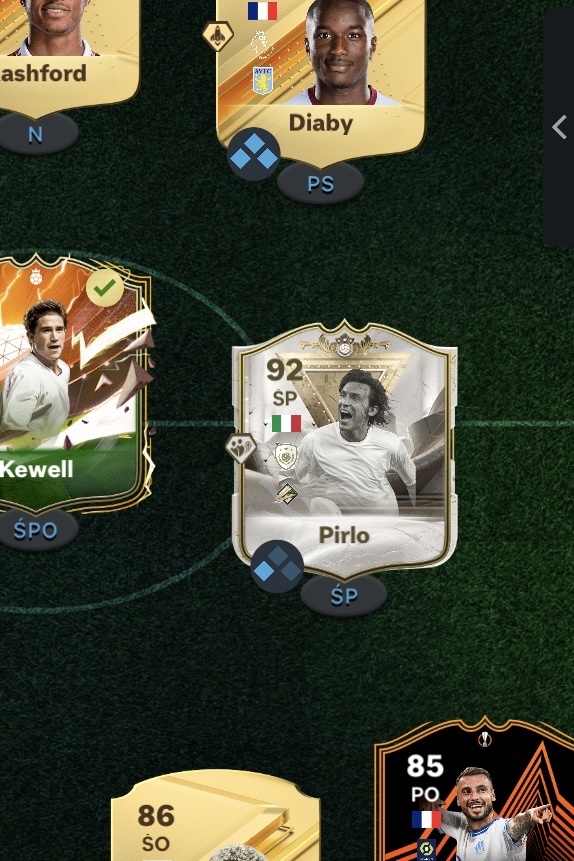The image size is (574, 861).
Task: Select the 85-rated PO Marseille player card
Action: tap(475, 789)
